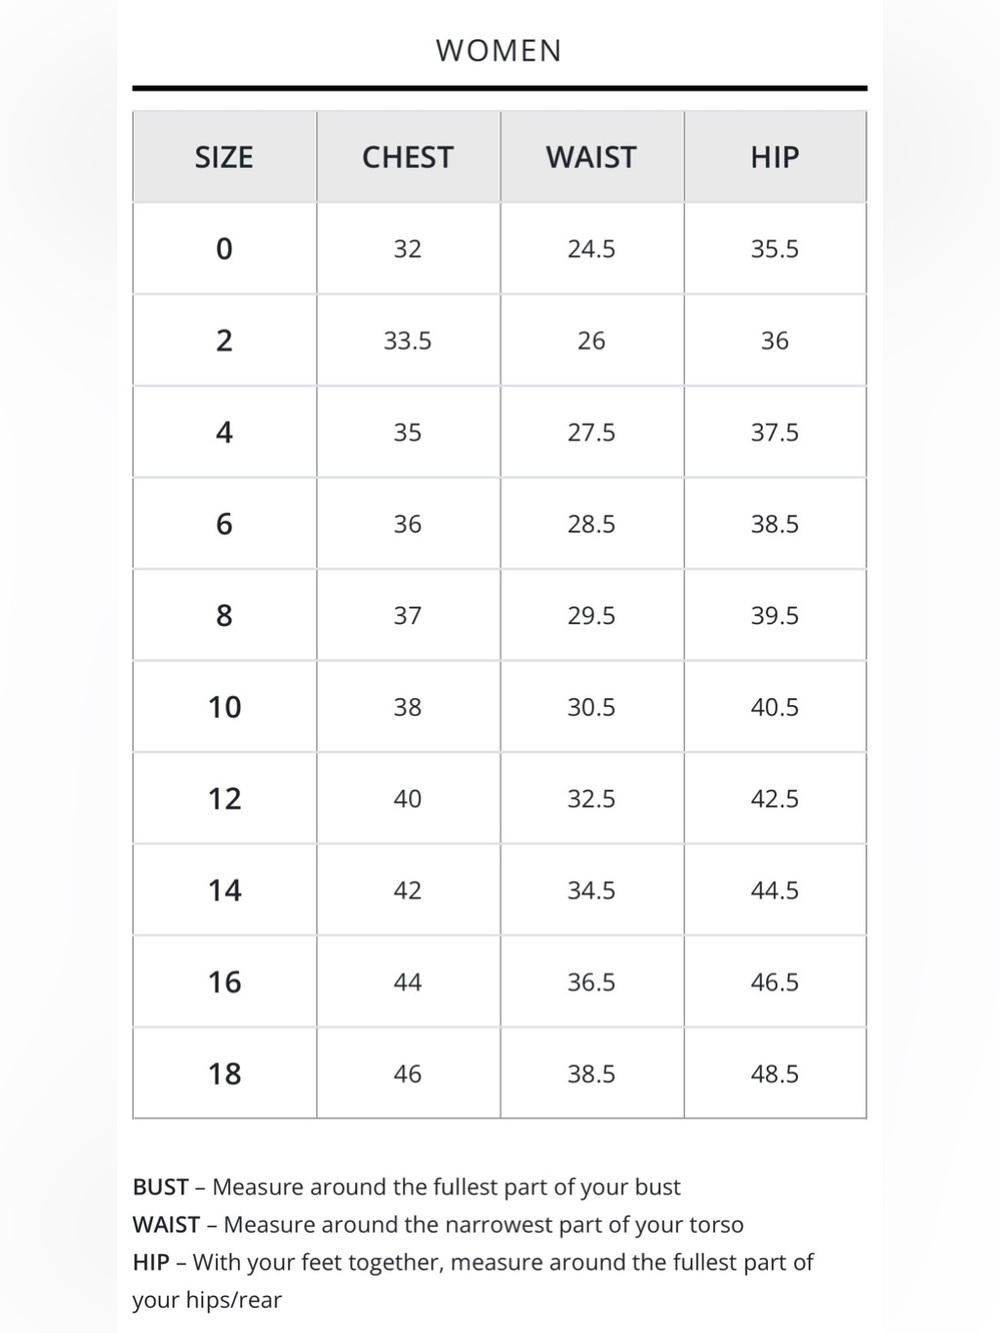Viewport: 1000px width, 1333px height.
Task: Click the size 6 row label
Action: 224,523
